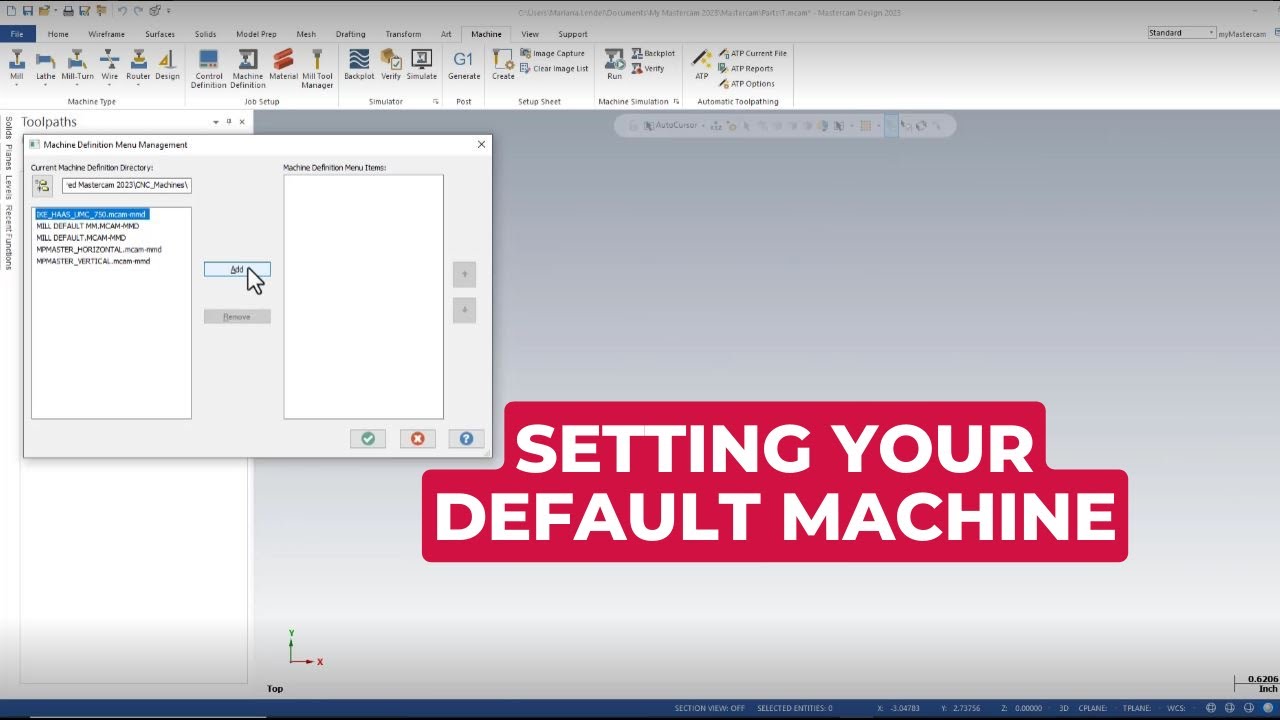Click the Save icon in quick access toolbar
The height and width of the screenshot is (720, 1280).
tap(27, 10)
